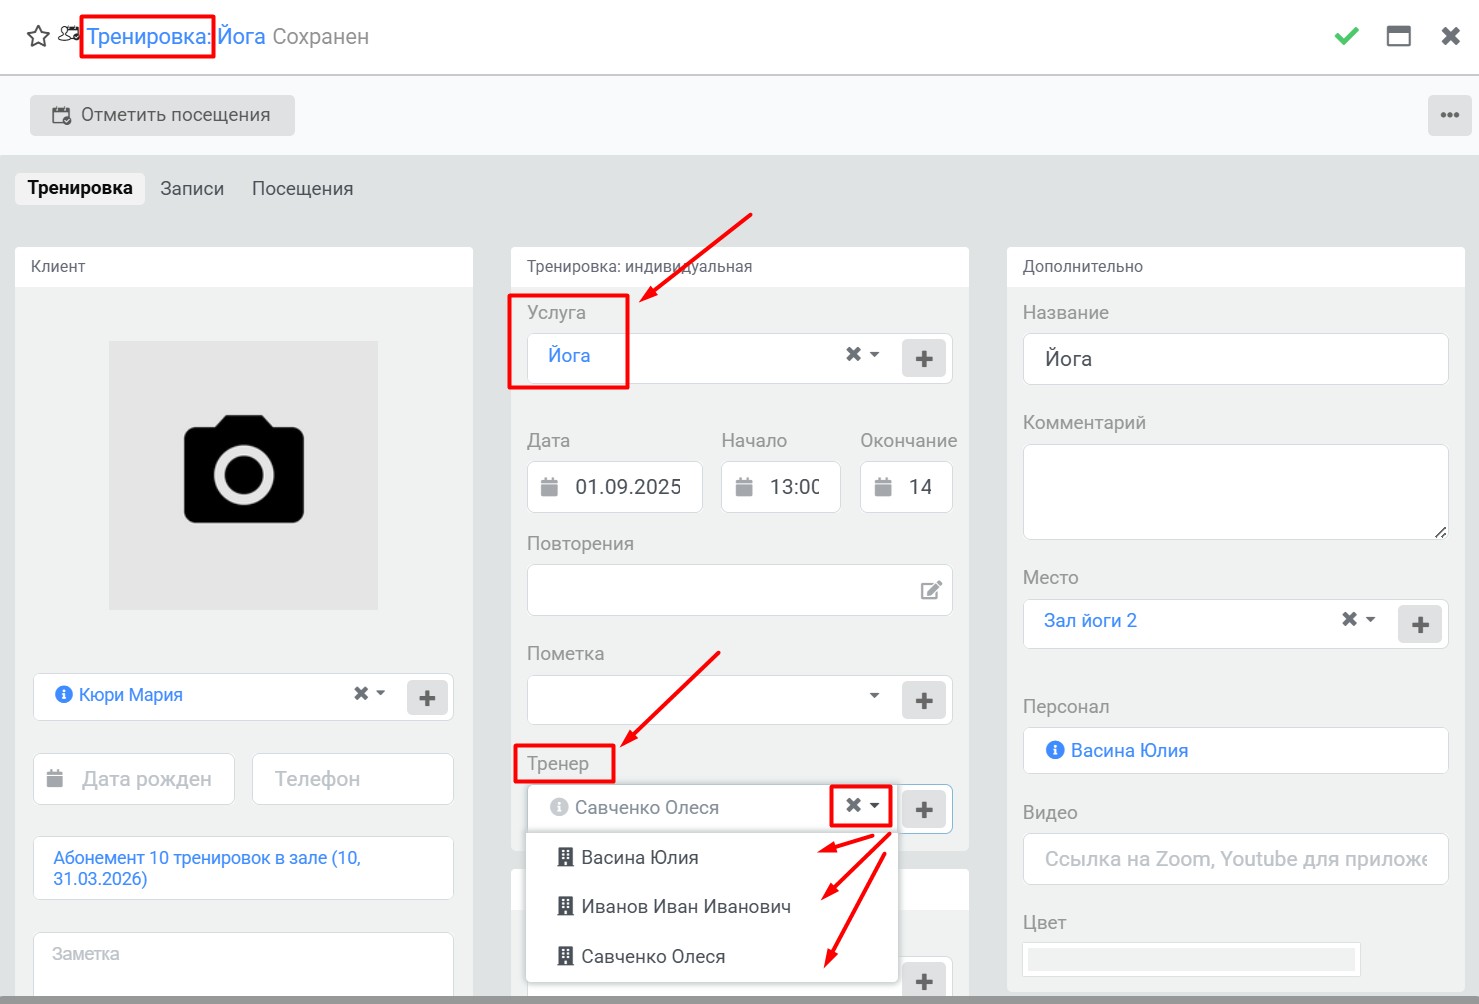
Task: Clear the selected client Кюри Мария
Action: [x=361, y=693]
